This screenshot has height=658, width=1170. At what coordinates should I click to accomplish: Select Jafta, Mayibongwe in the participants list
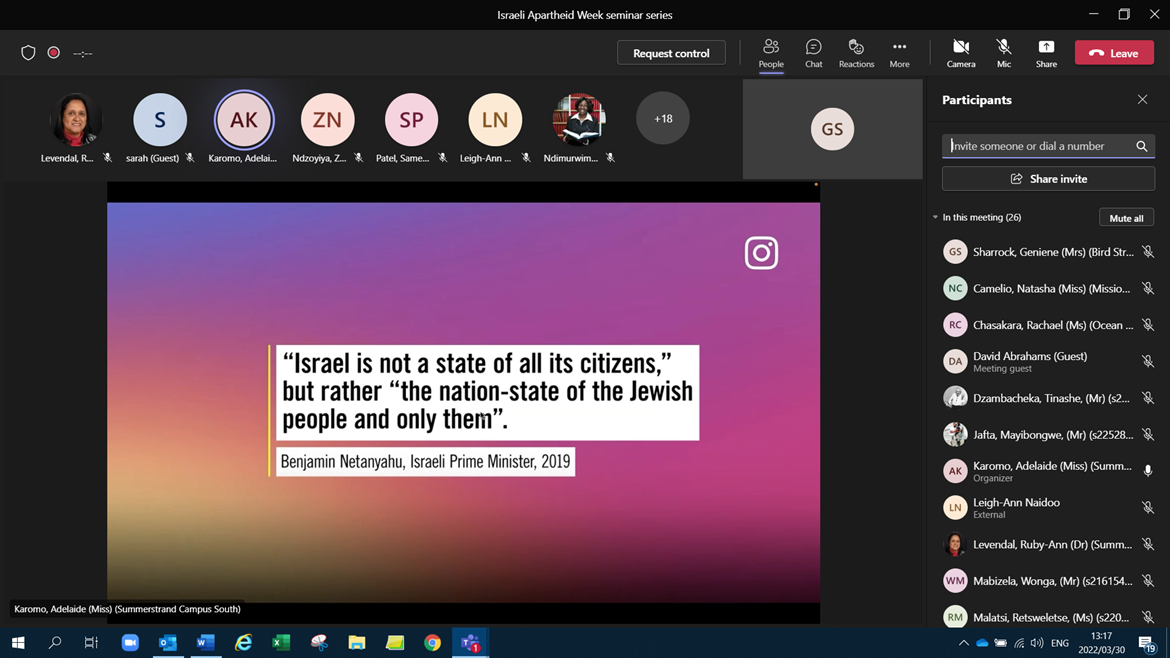tap(1048, 435)
